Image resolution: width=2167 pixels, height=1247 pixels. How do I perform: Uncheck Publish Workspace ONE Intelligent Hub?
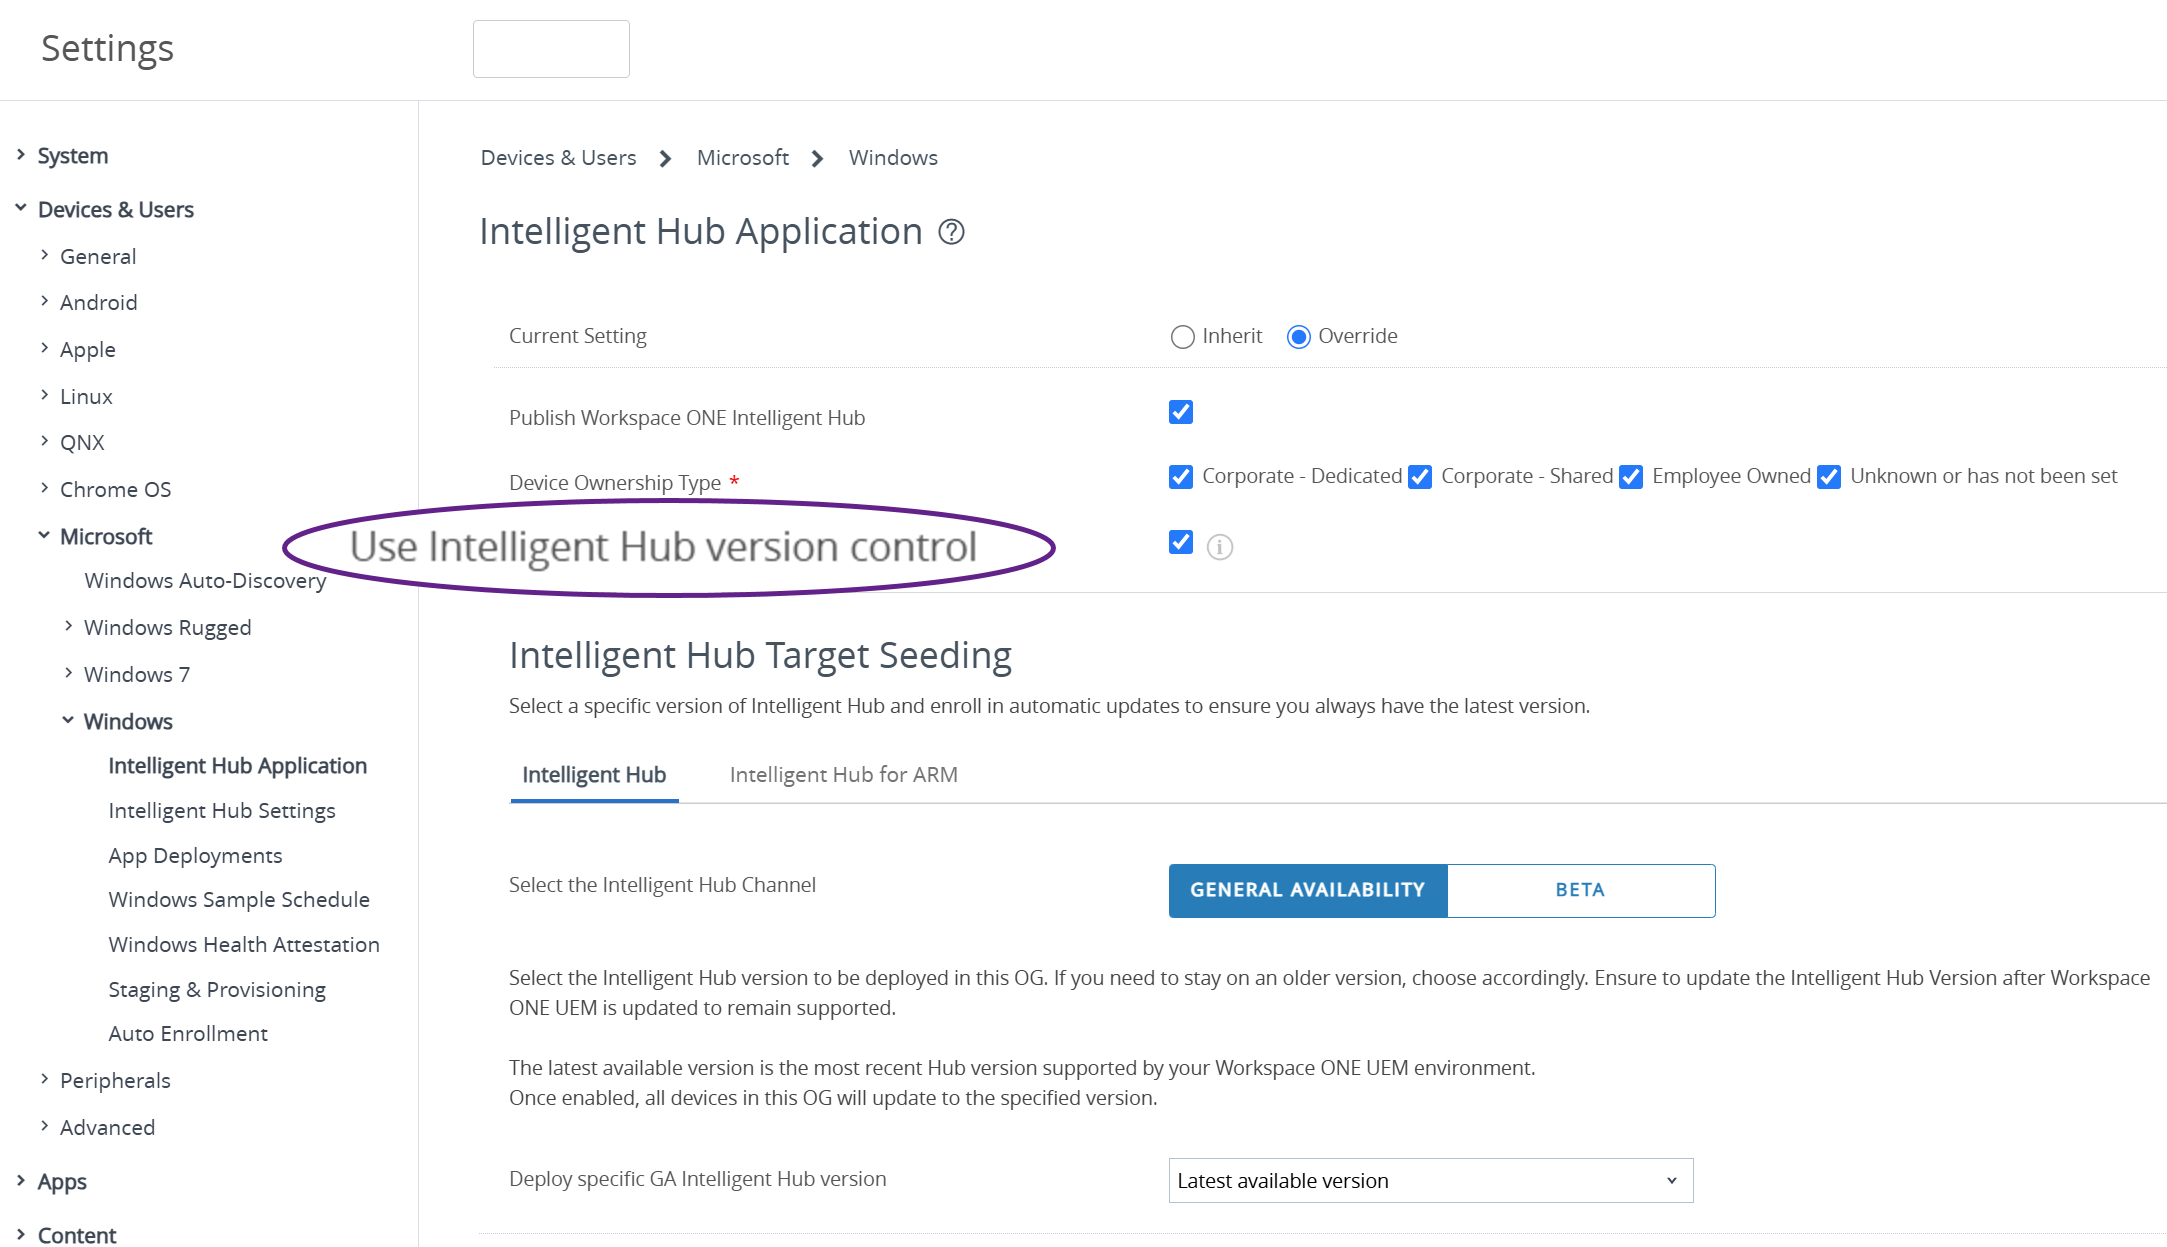point(1180,411)
